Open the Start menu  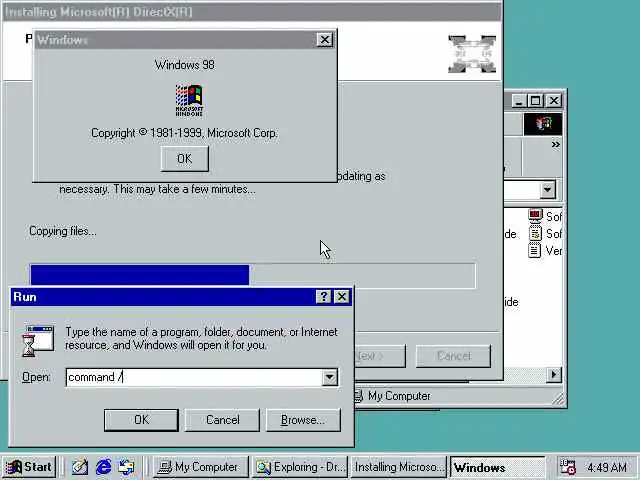[29, 467]
